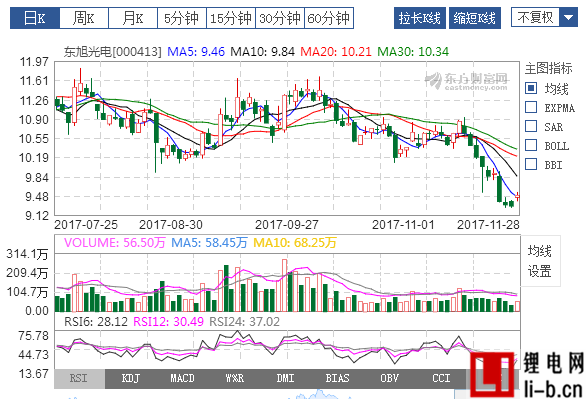Click the 主图指标 heading
The height and width of the screenshot is (399, 586).
click(x=548, y=68)
